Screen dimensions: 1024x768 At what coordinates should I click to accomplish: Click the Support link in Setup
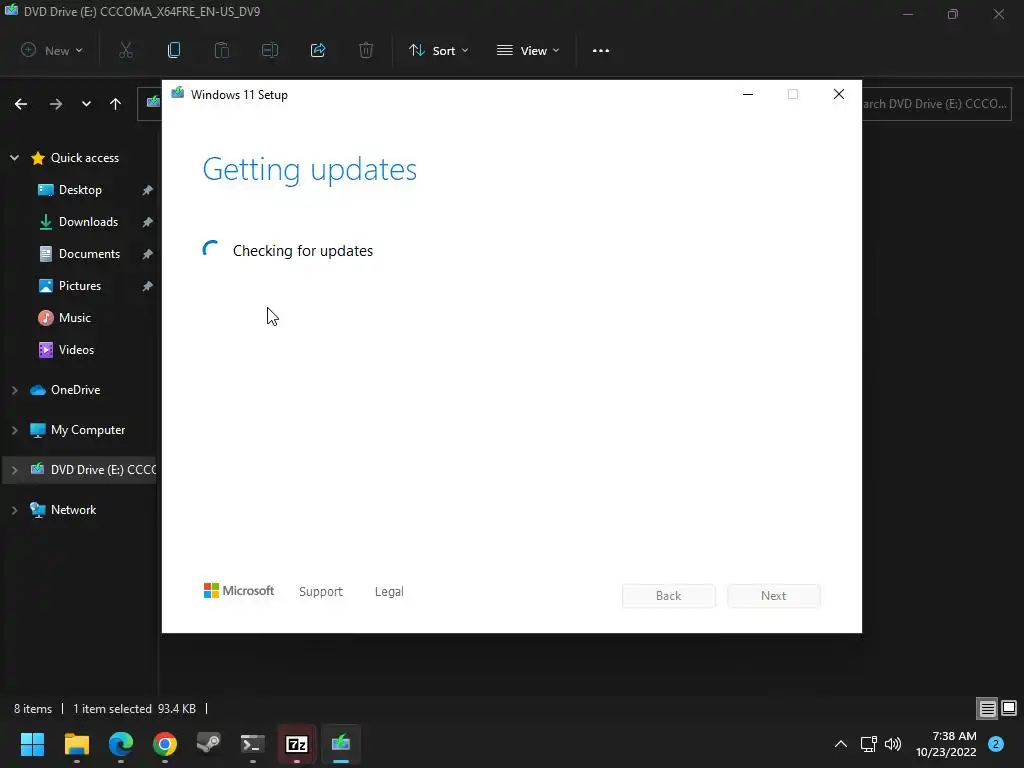[x=321, y=591]
